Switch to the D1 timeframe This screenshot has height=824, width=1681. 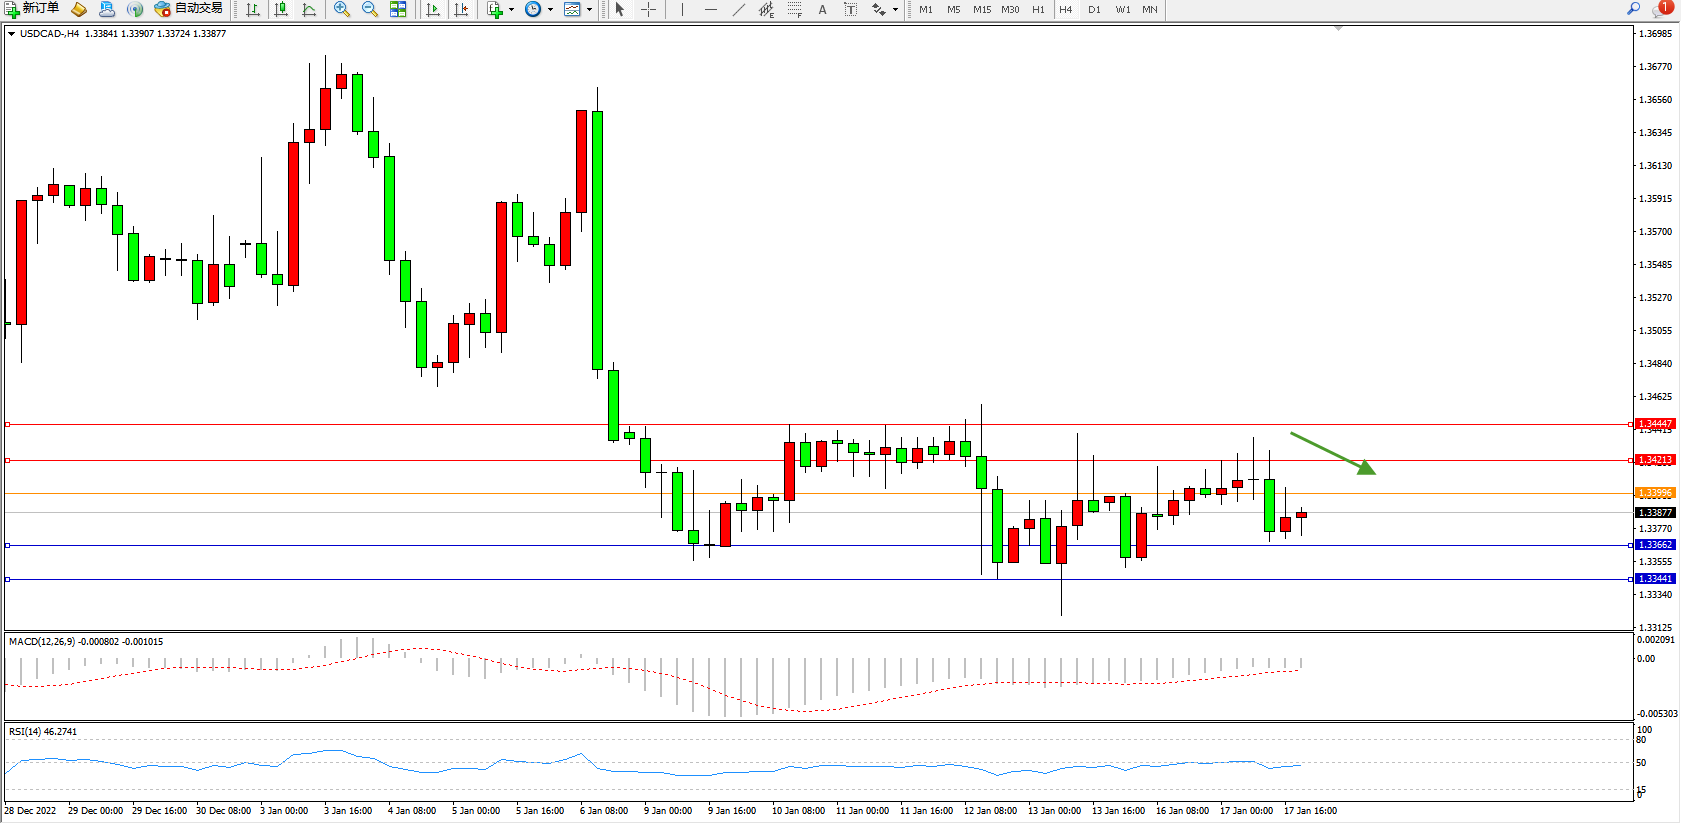pos(1094,9)
